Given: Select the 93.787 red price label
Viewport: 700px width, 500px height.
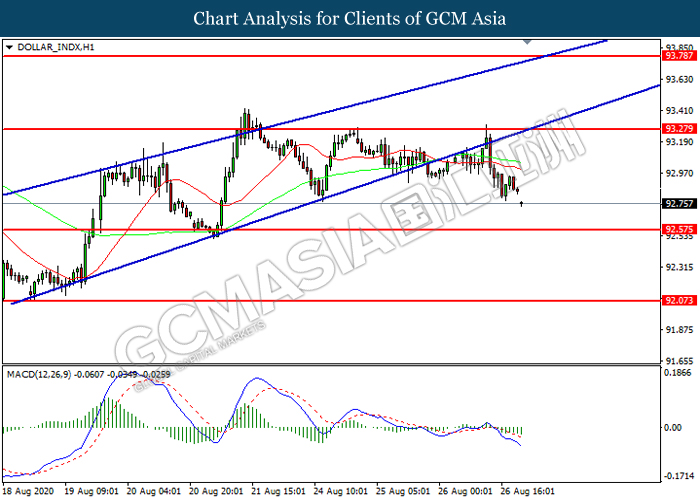Looking at the screenshot, I should [x=679, y=56].
